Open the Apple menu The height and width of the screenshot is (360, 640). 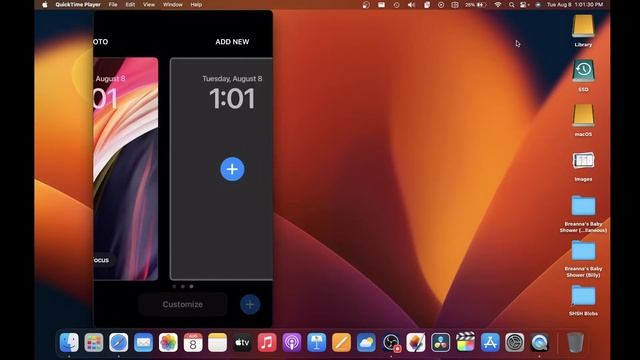[44, 4]
